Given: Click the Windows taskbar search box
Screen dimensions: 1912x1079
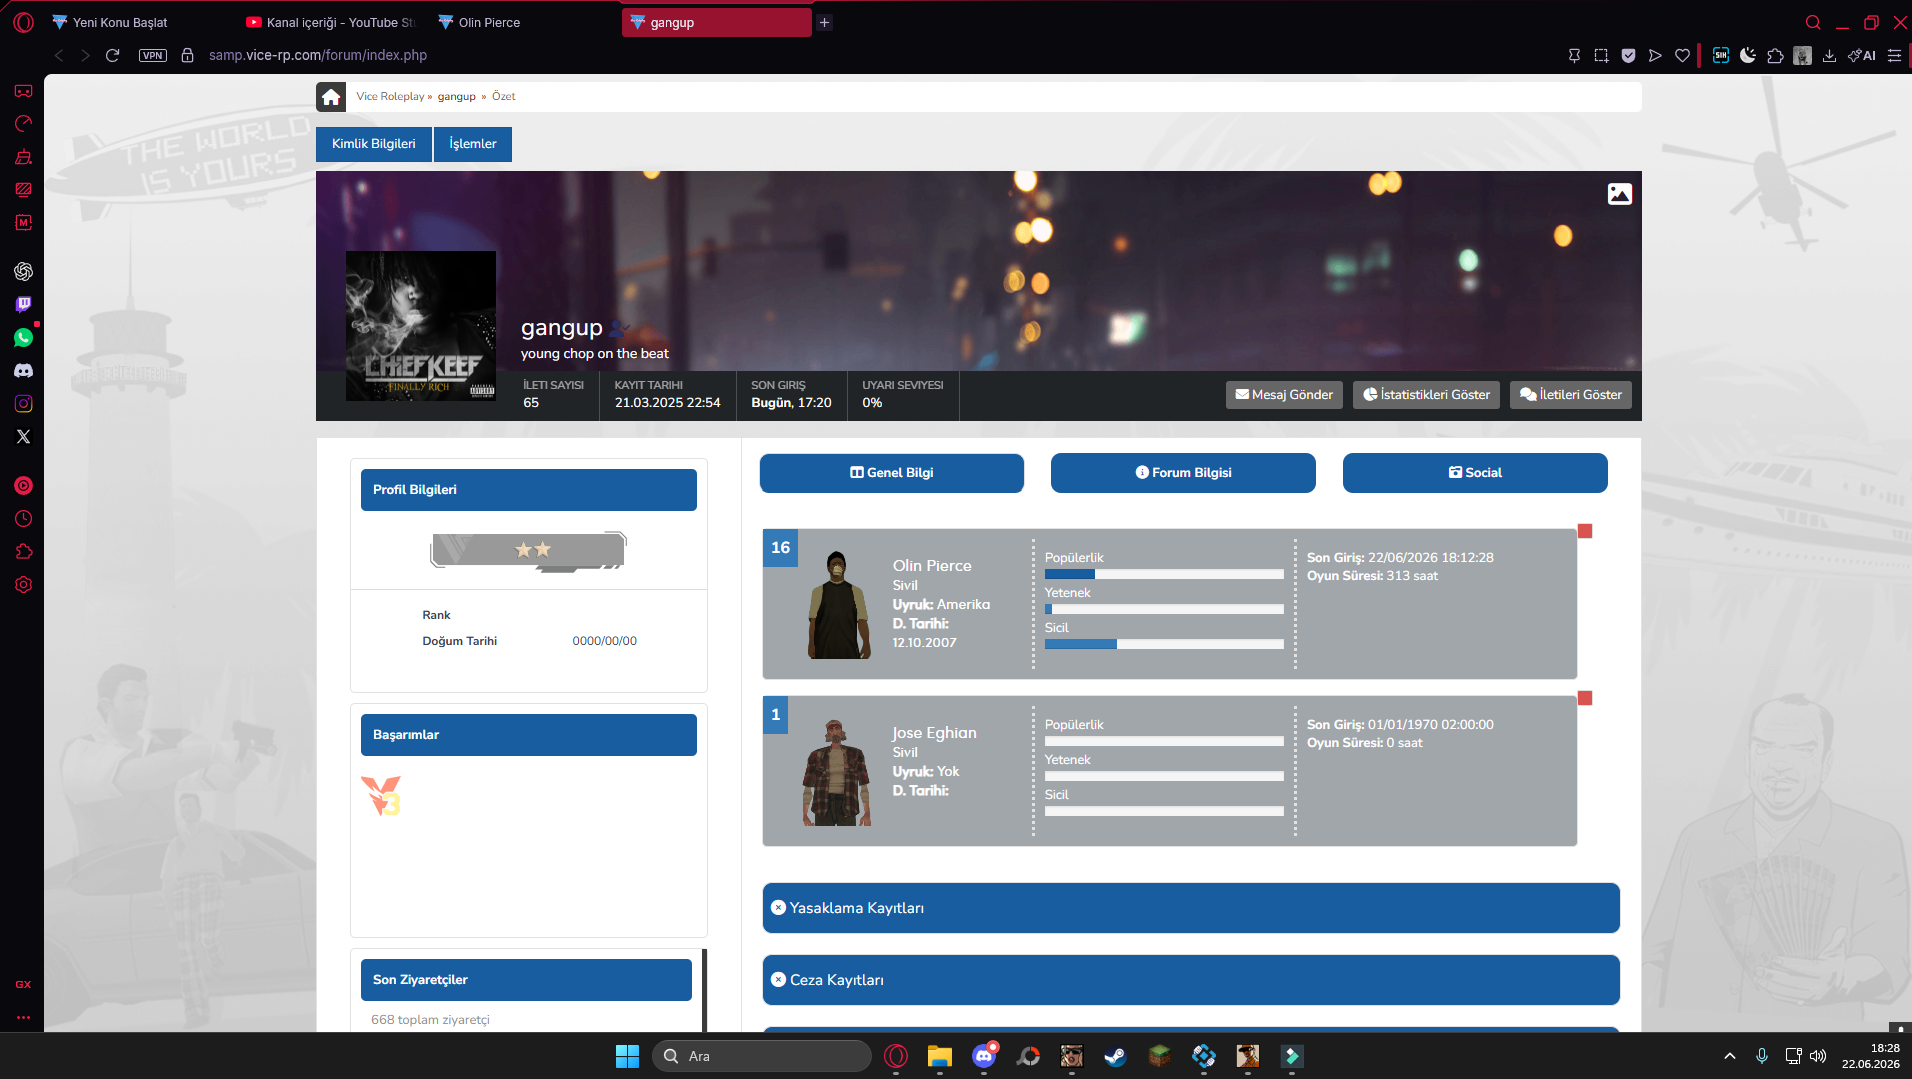Looking at the screenshot, I should tap(762, 1056).
